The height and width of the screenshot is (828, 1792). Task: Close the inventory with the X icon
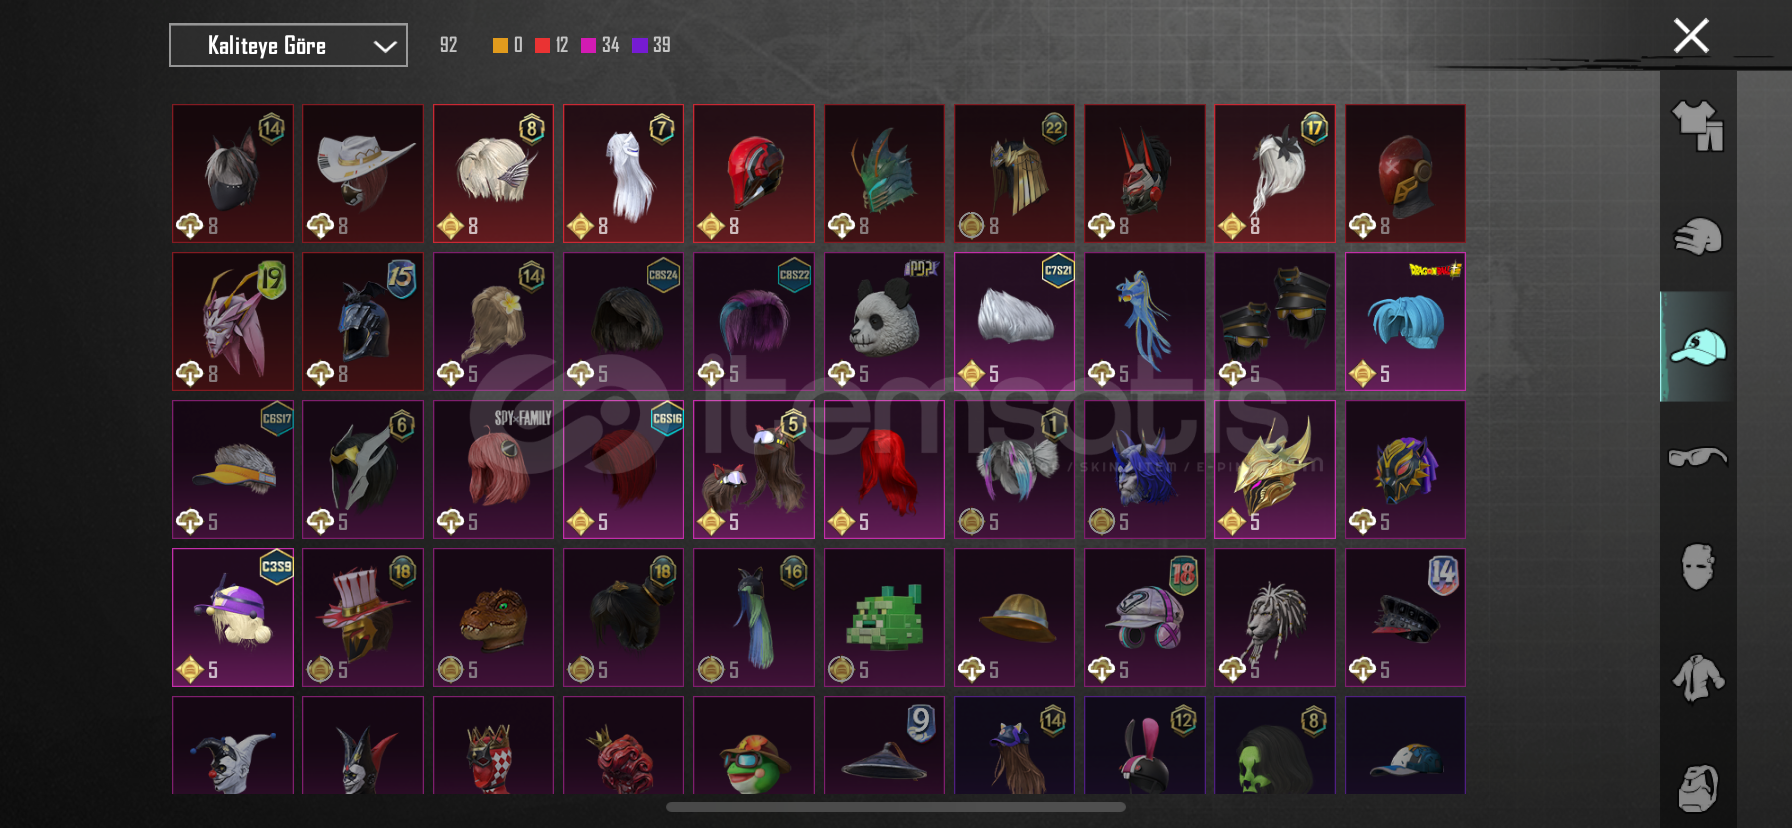point(1691,36)
